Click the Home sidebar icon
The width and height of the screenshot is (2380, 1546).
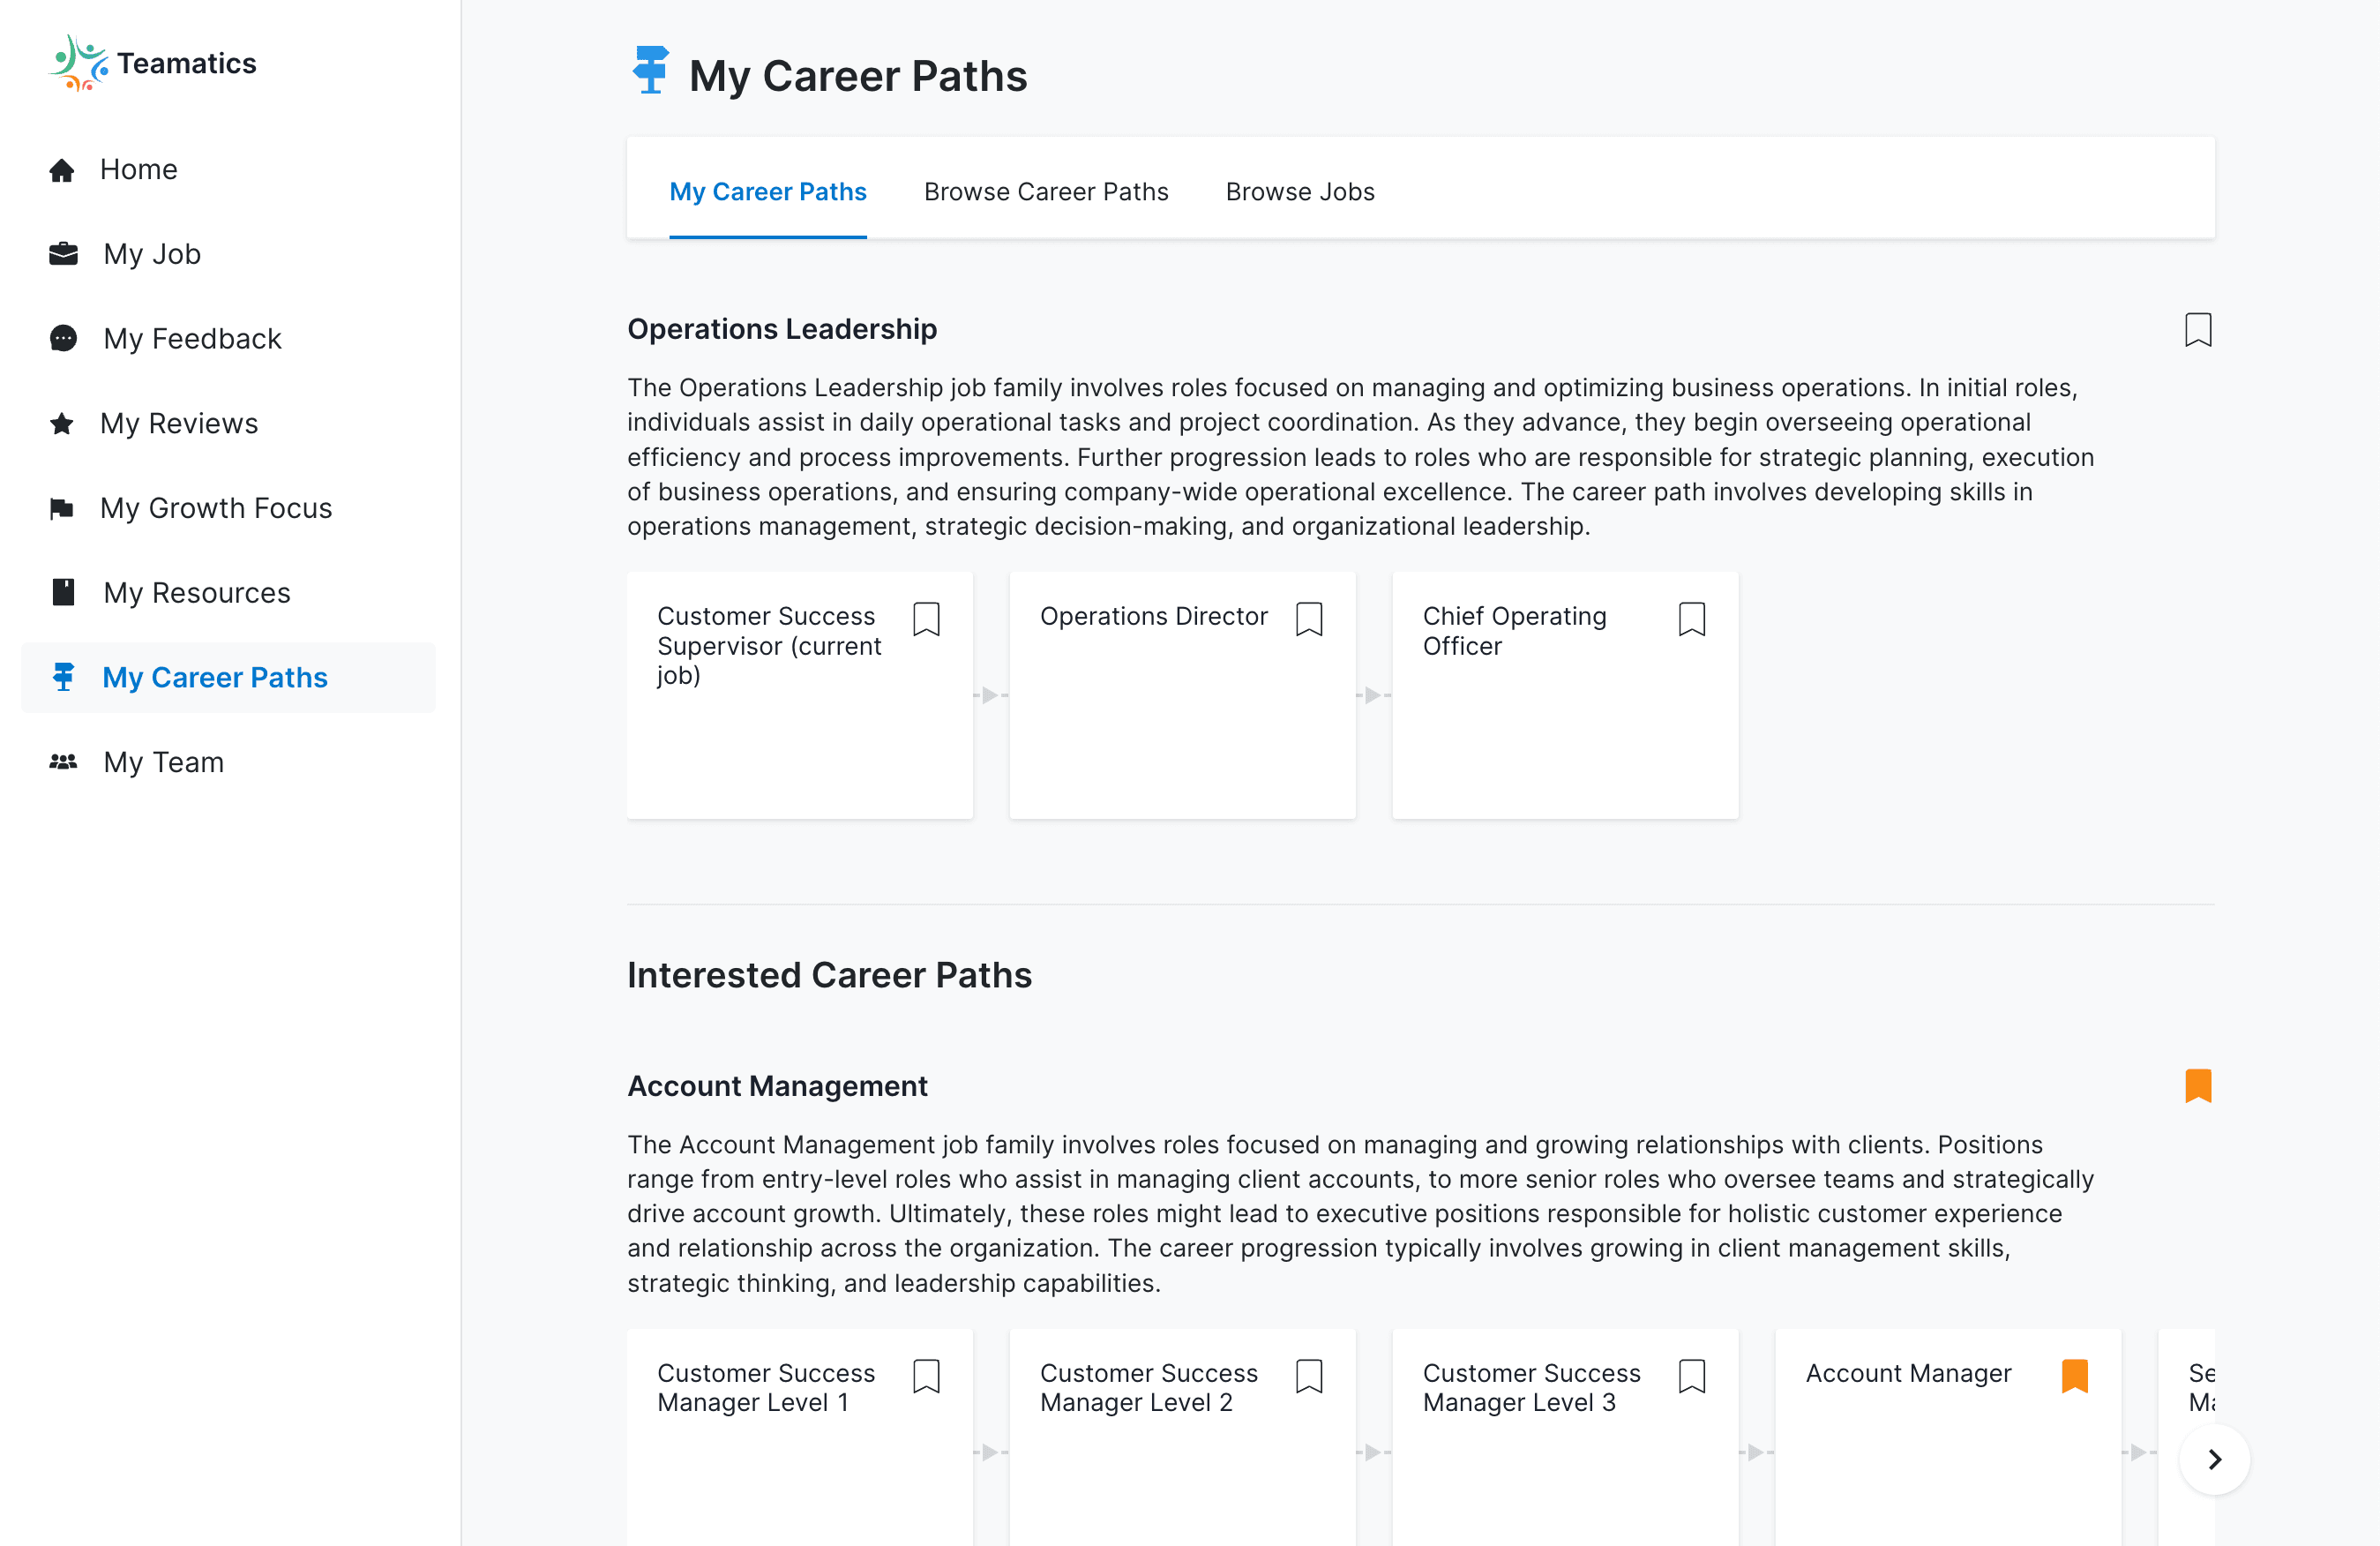click(61, 169)
